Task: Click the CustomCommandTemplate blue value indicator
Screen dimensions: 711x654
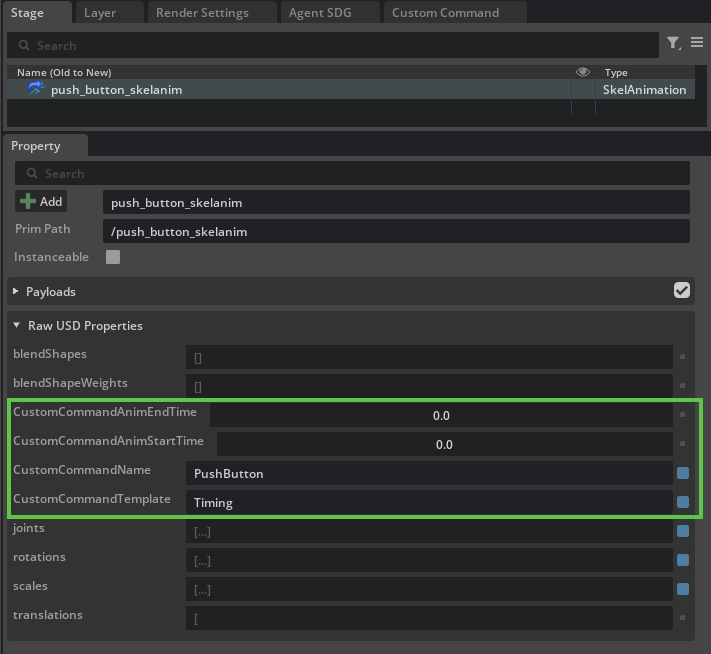Action: point(683,502)
